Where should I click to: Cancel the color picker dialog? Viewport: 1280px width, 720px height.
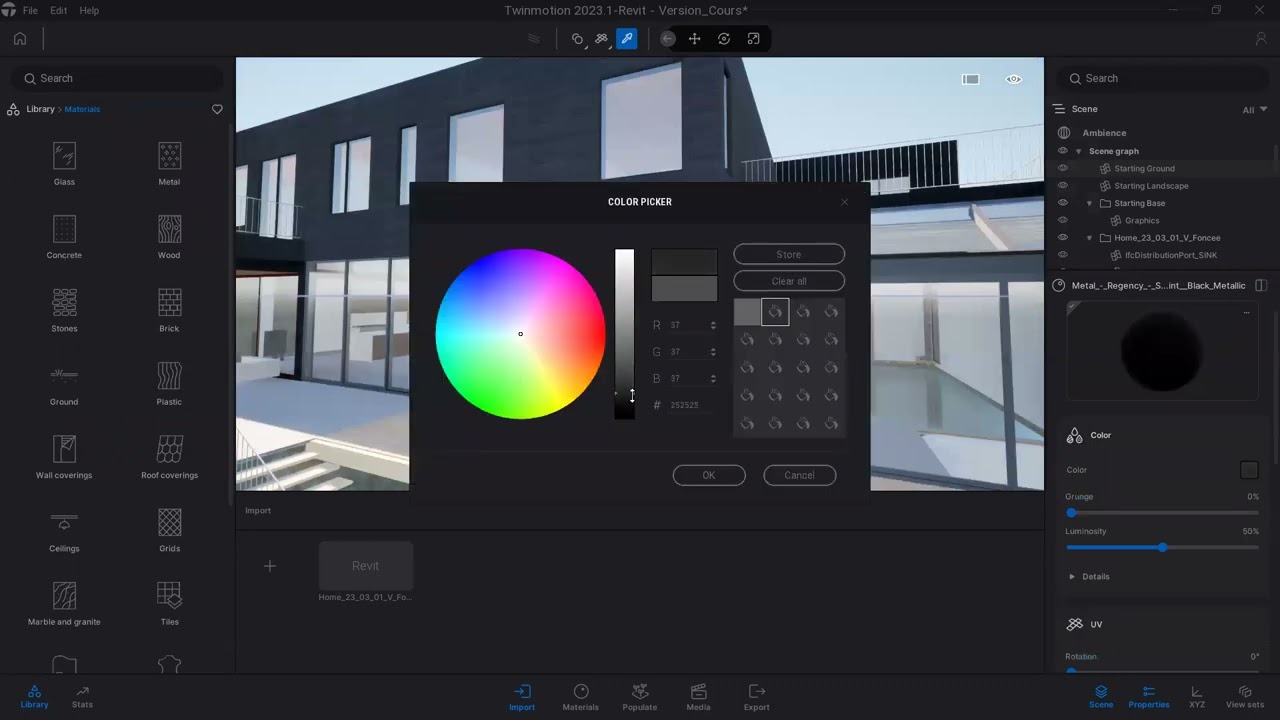(799, 475)
